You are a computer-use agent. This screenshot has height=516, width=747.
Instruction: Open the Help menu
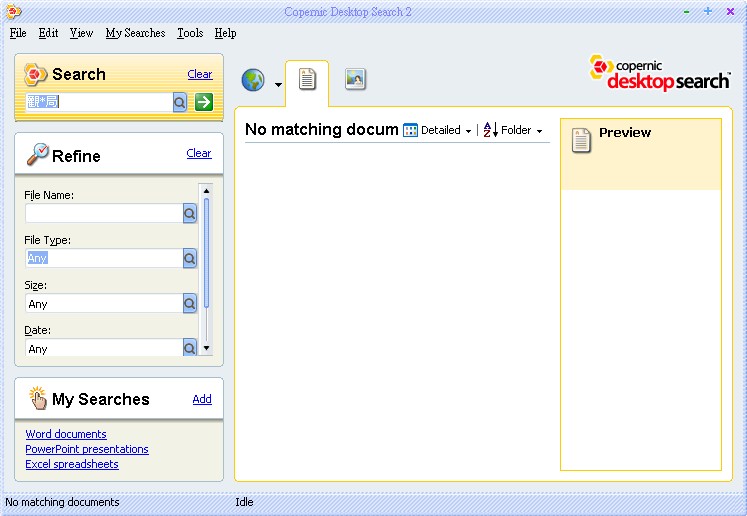pos(225,33)
